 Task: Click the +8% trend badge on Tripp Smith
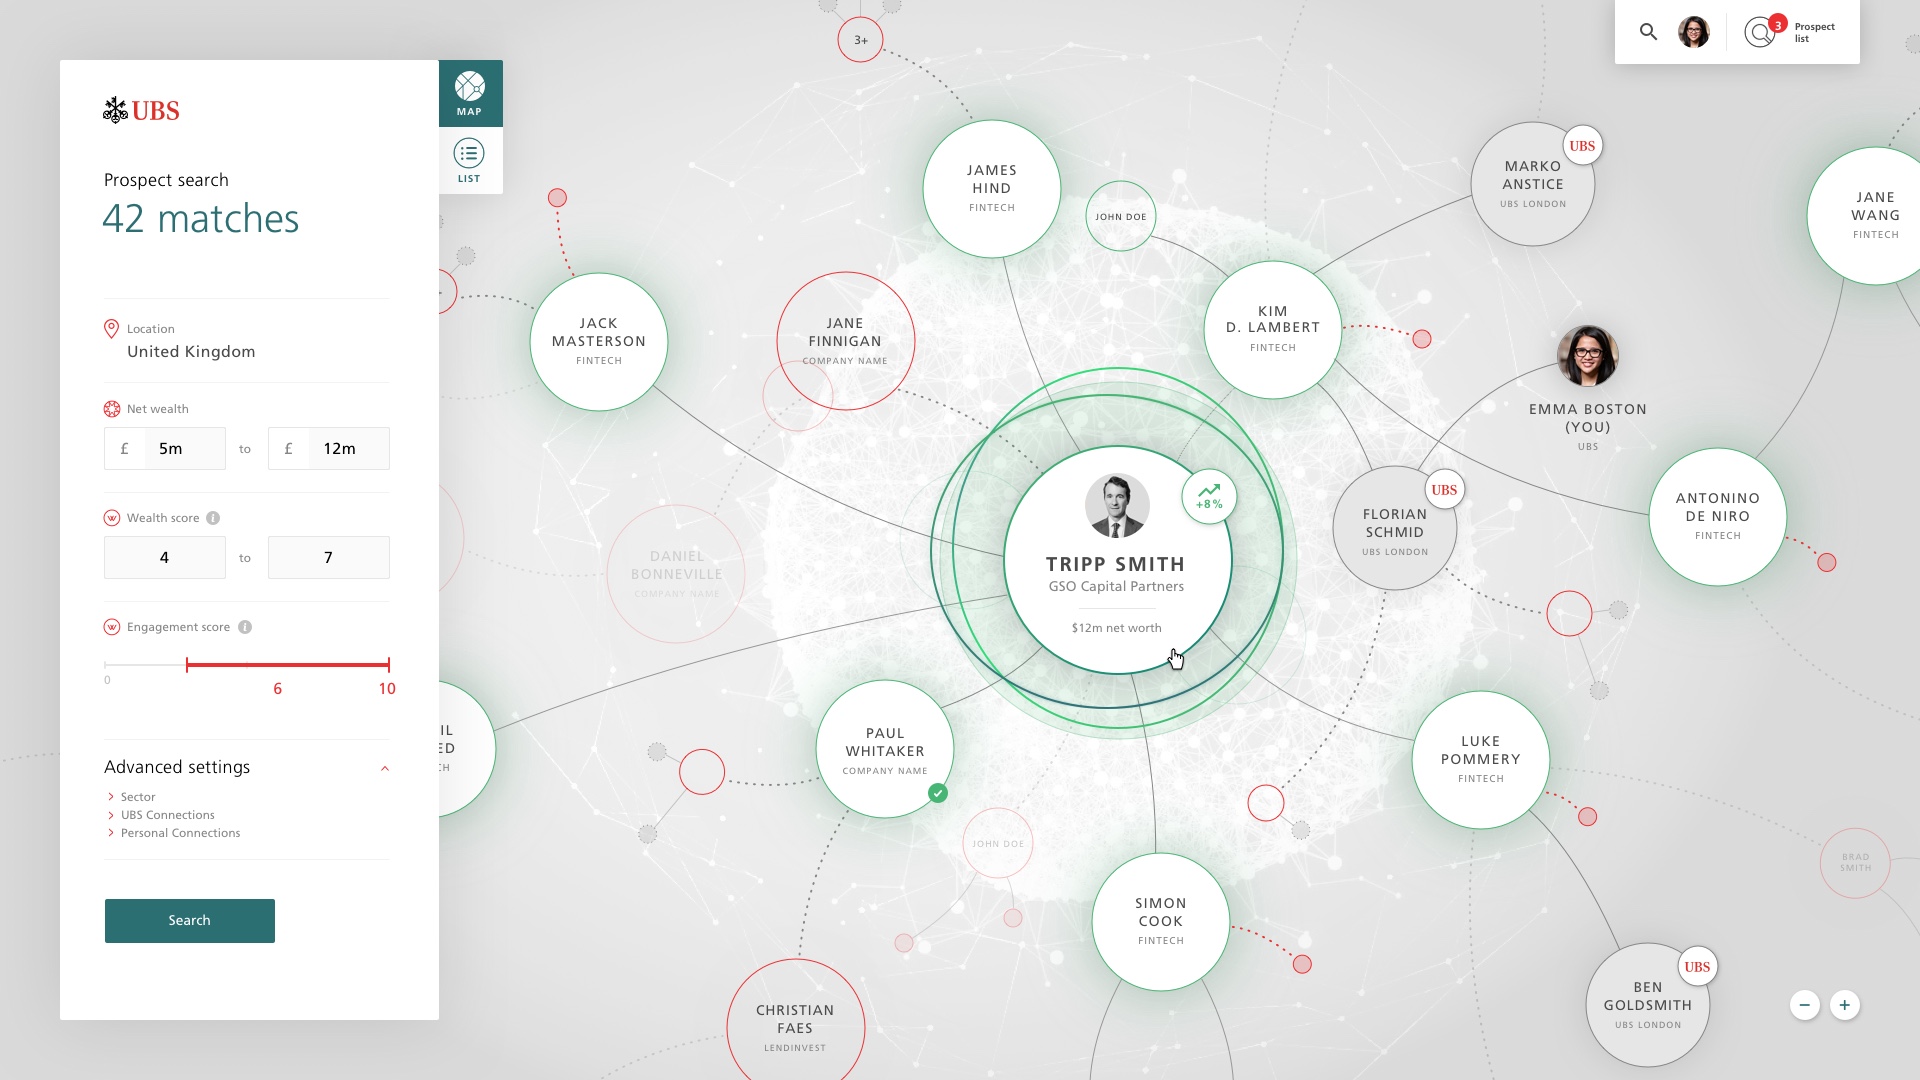pyautogui.click(x=1209, y=496)
